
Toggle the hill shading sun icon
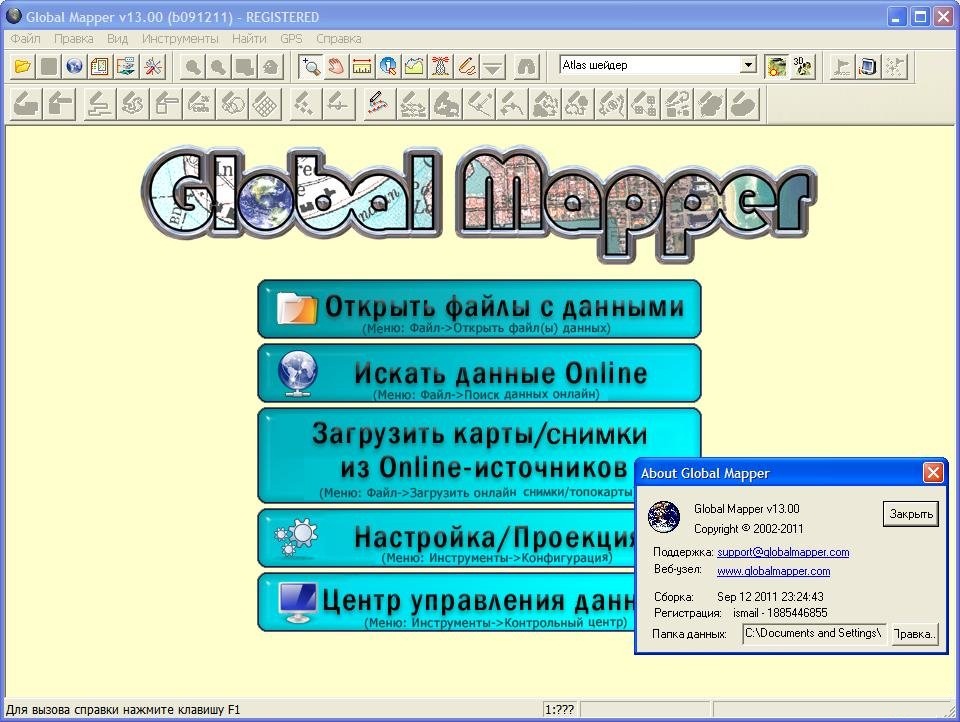pyautogui.click(x=776, y=66)
